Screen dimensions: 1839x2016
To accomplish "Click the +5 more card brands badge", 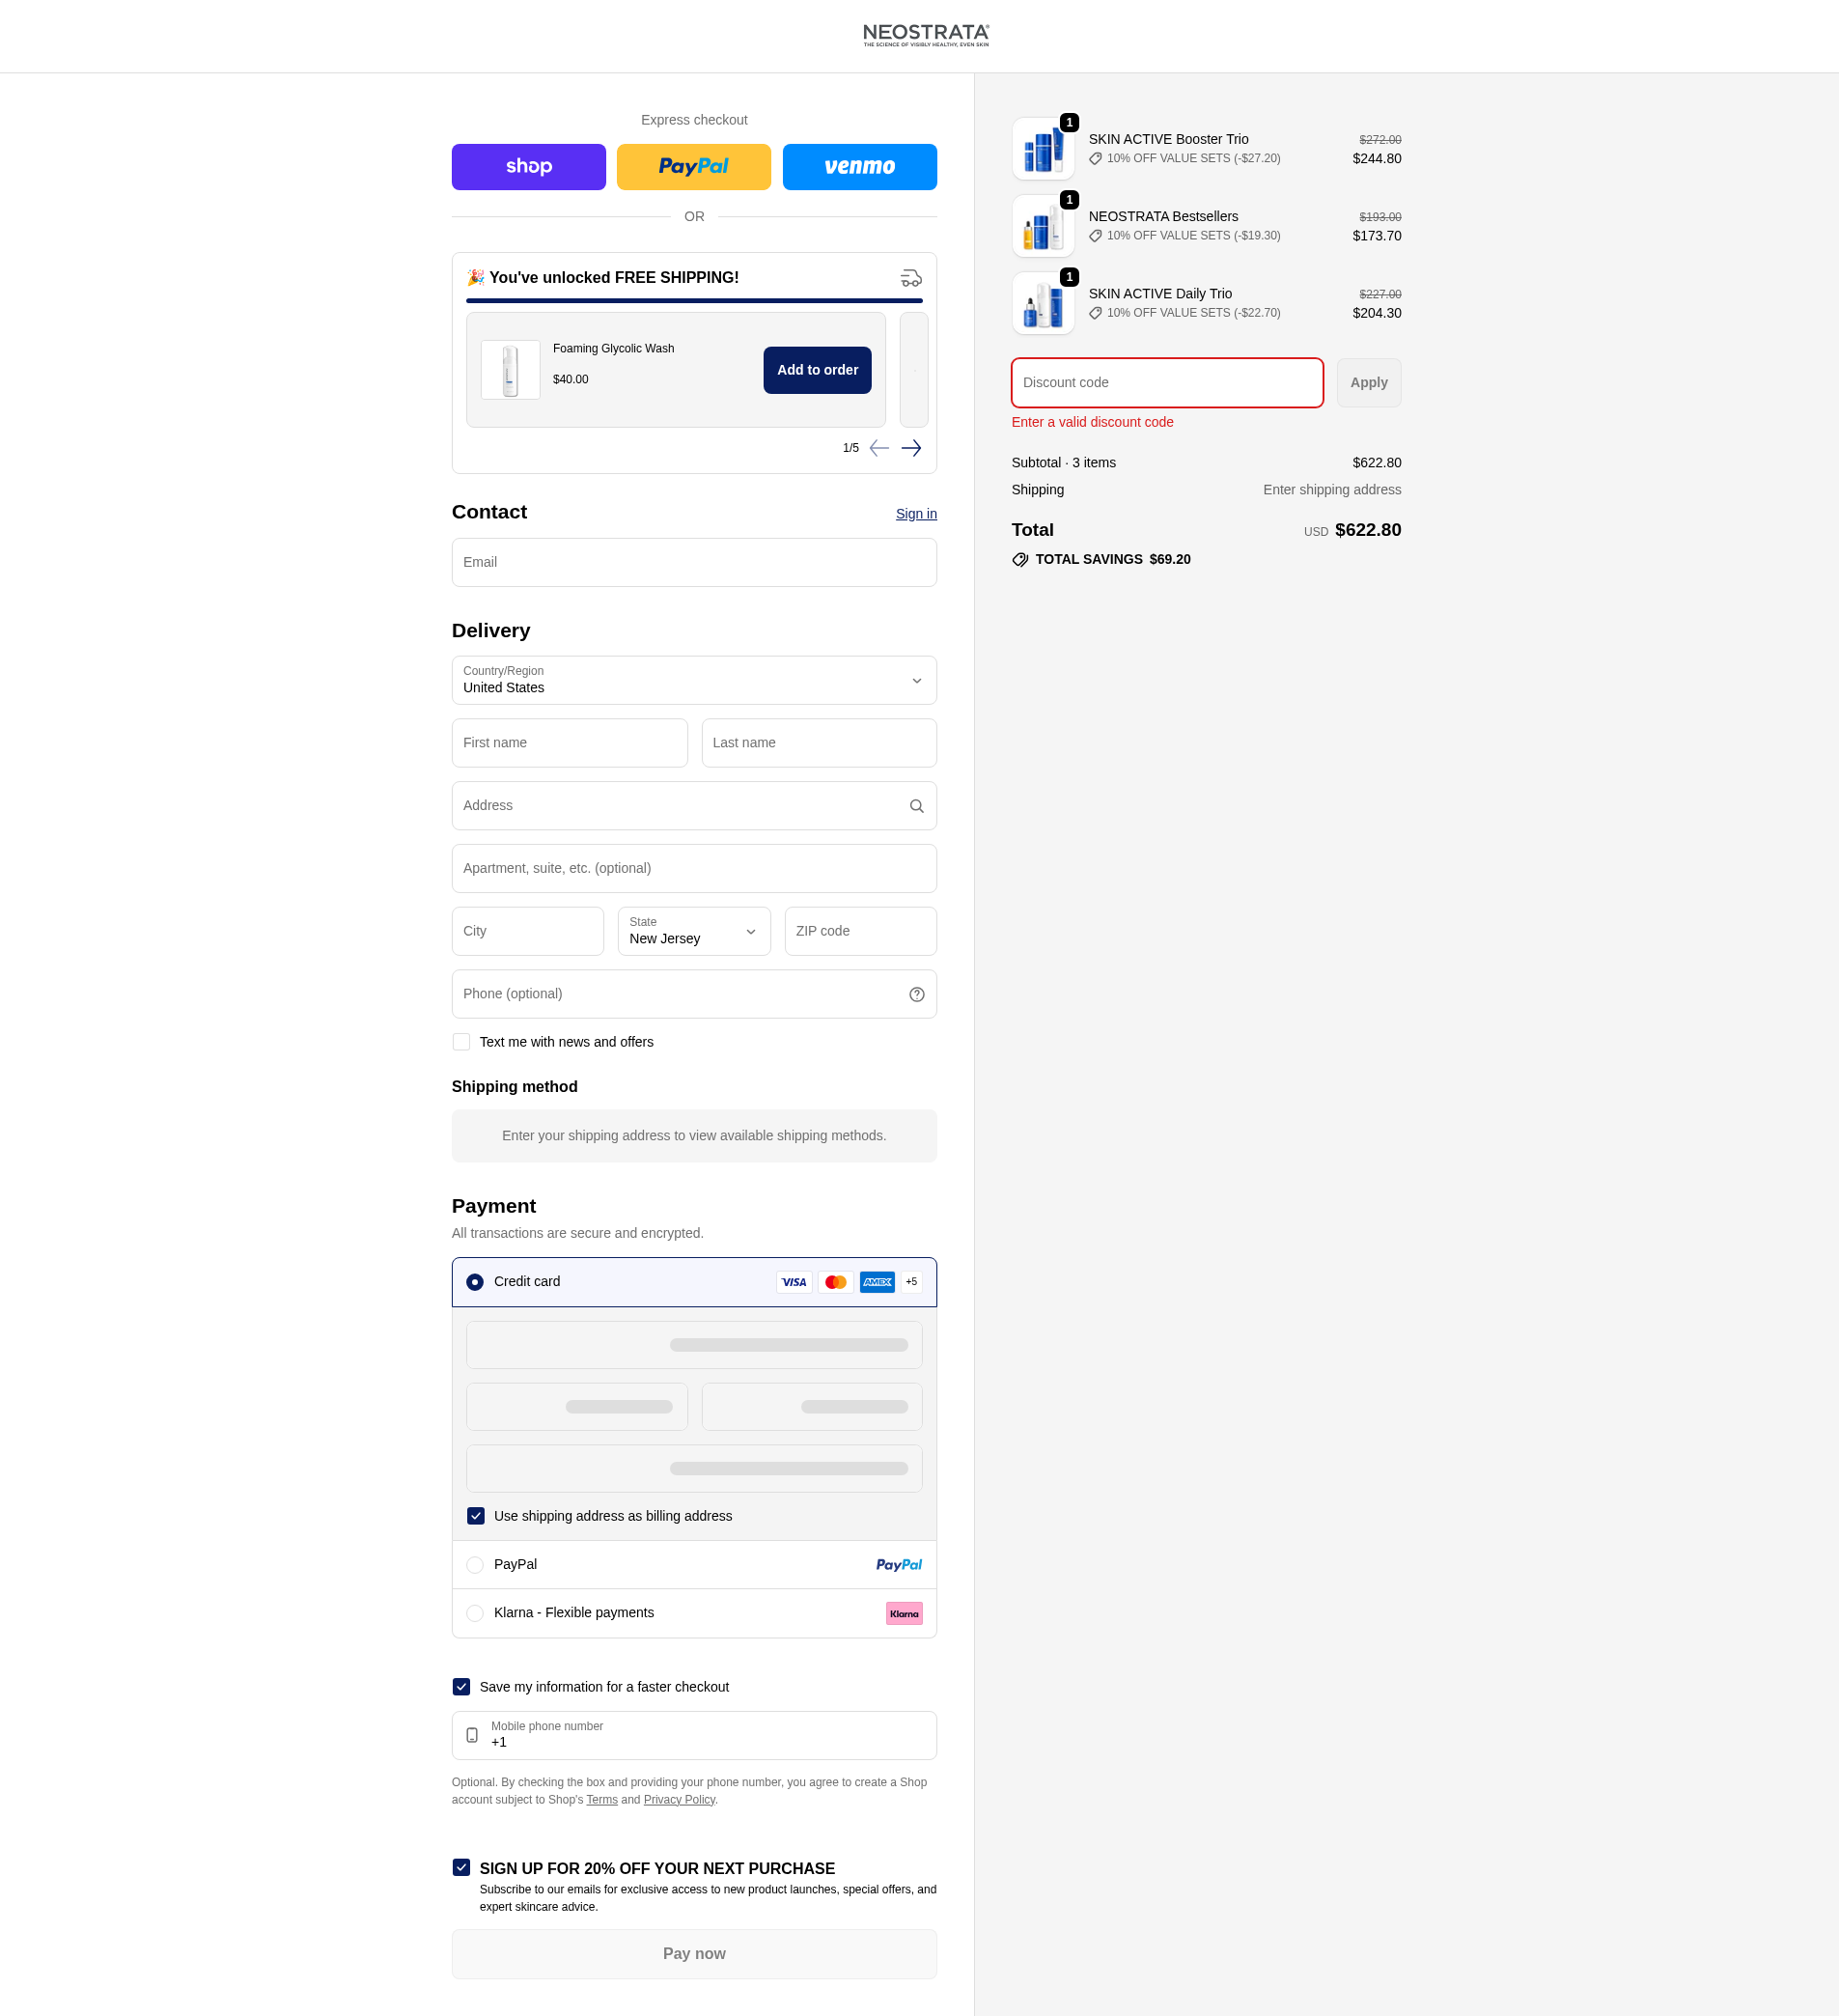I will (911, 1282).
